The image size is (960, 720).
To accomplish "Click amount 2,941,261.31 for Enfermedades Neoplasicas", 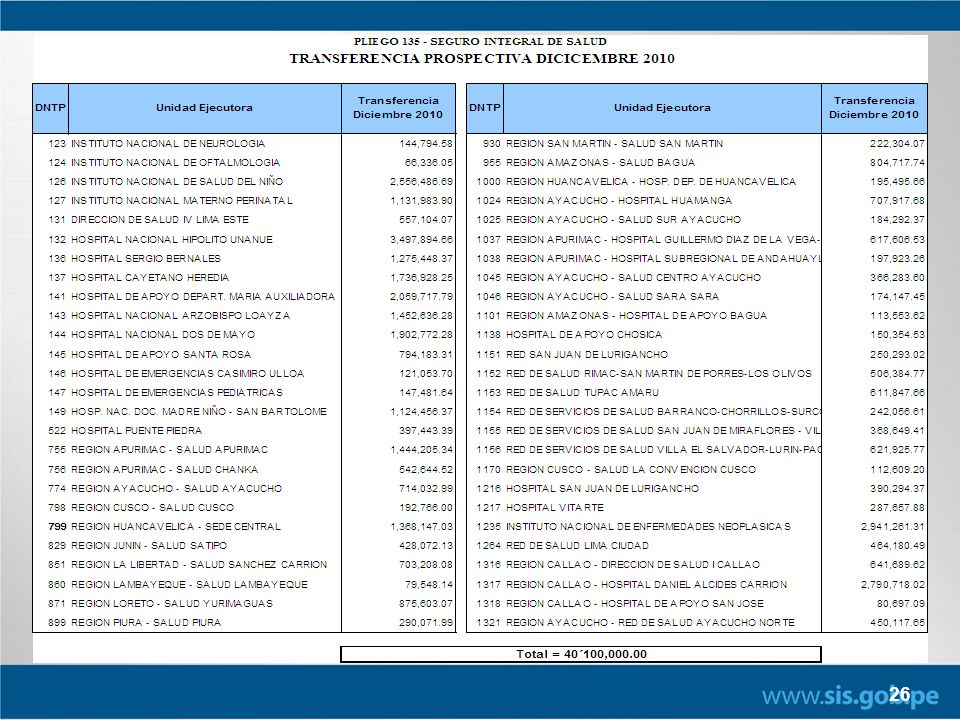I will [893, 526].
